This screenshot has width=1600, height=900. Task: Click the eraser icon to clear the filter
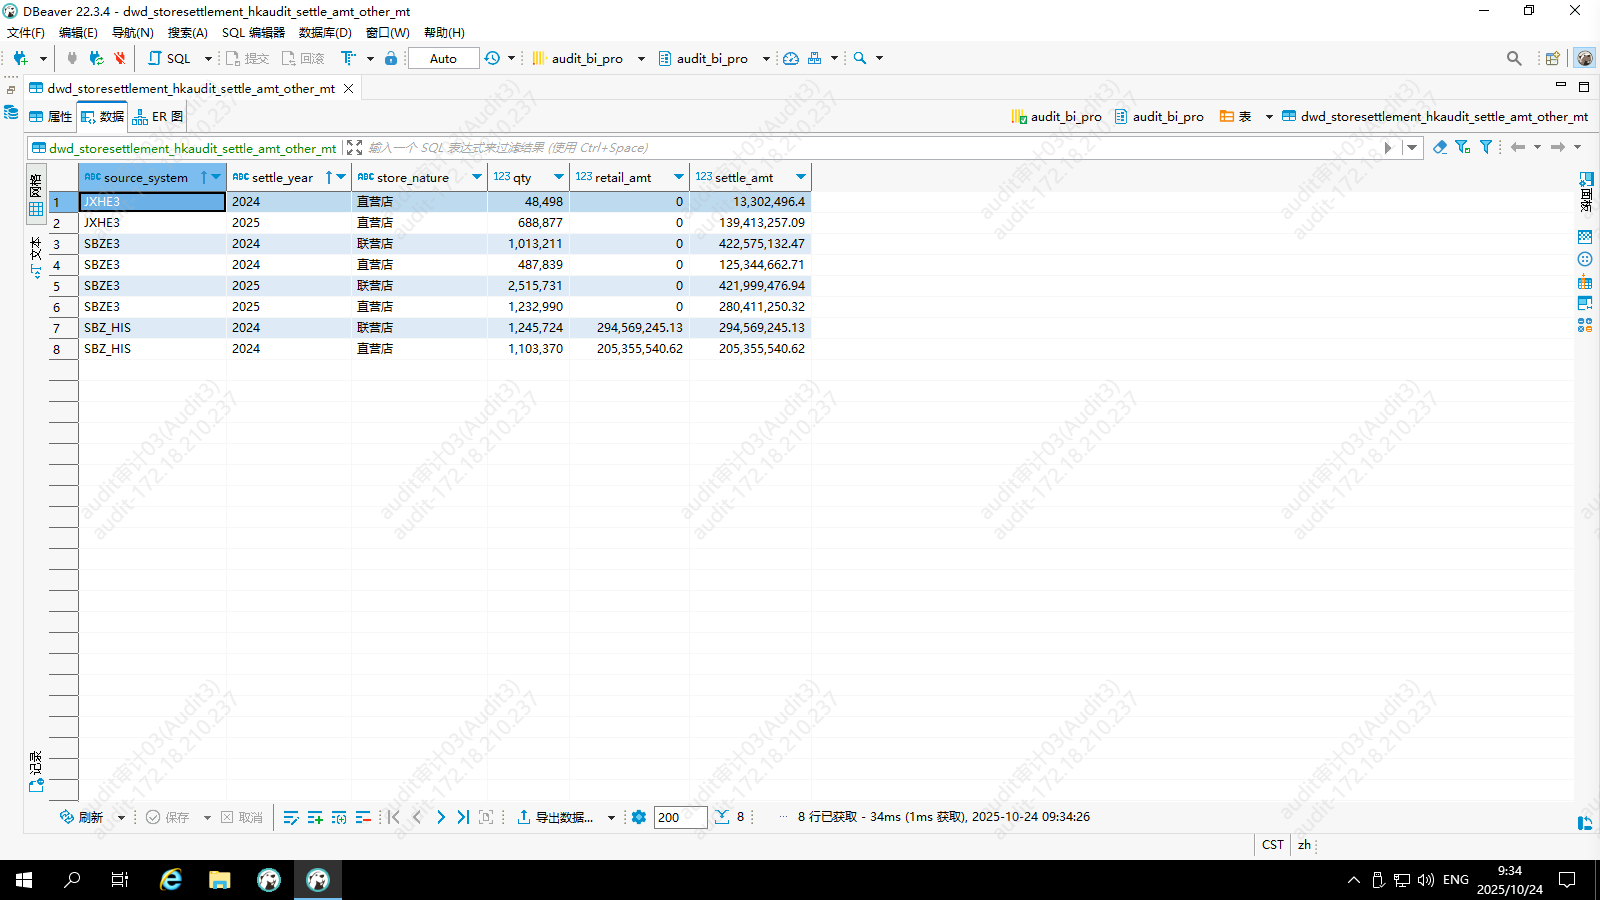[x=1439, y=147]
